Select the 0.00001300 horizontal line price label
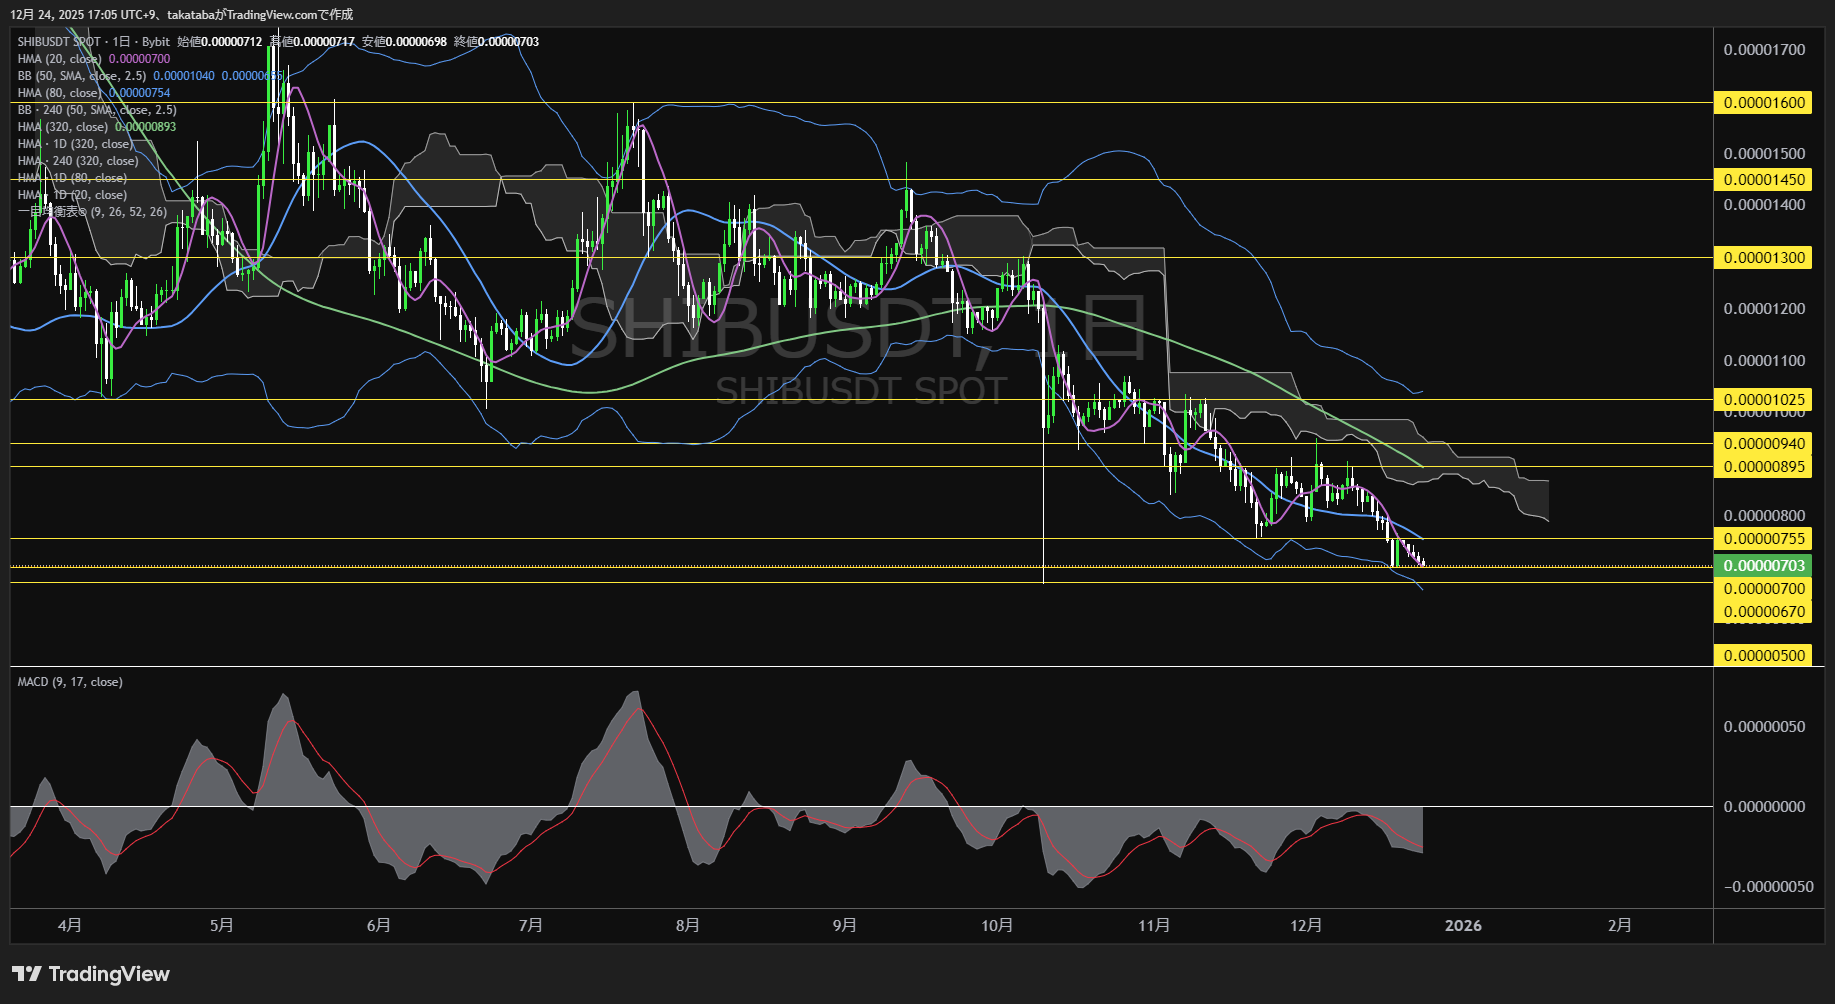This screenshot has width=1835, height=1004. tap(1764, 258)
